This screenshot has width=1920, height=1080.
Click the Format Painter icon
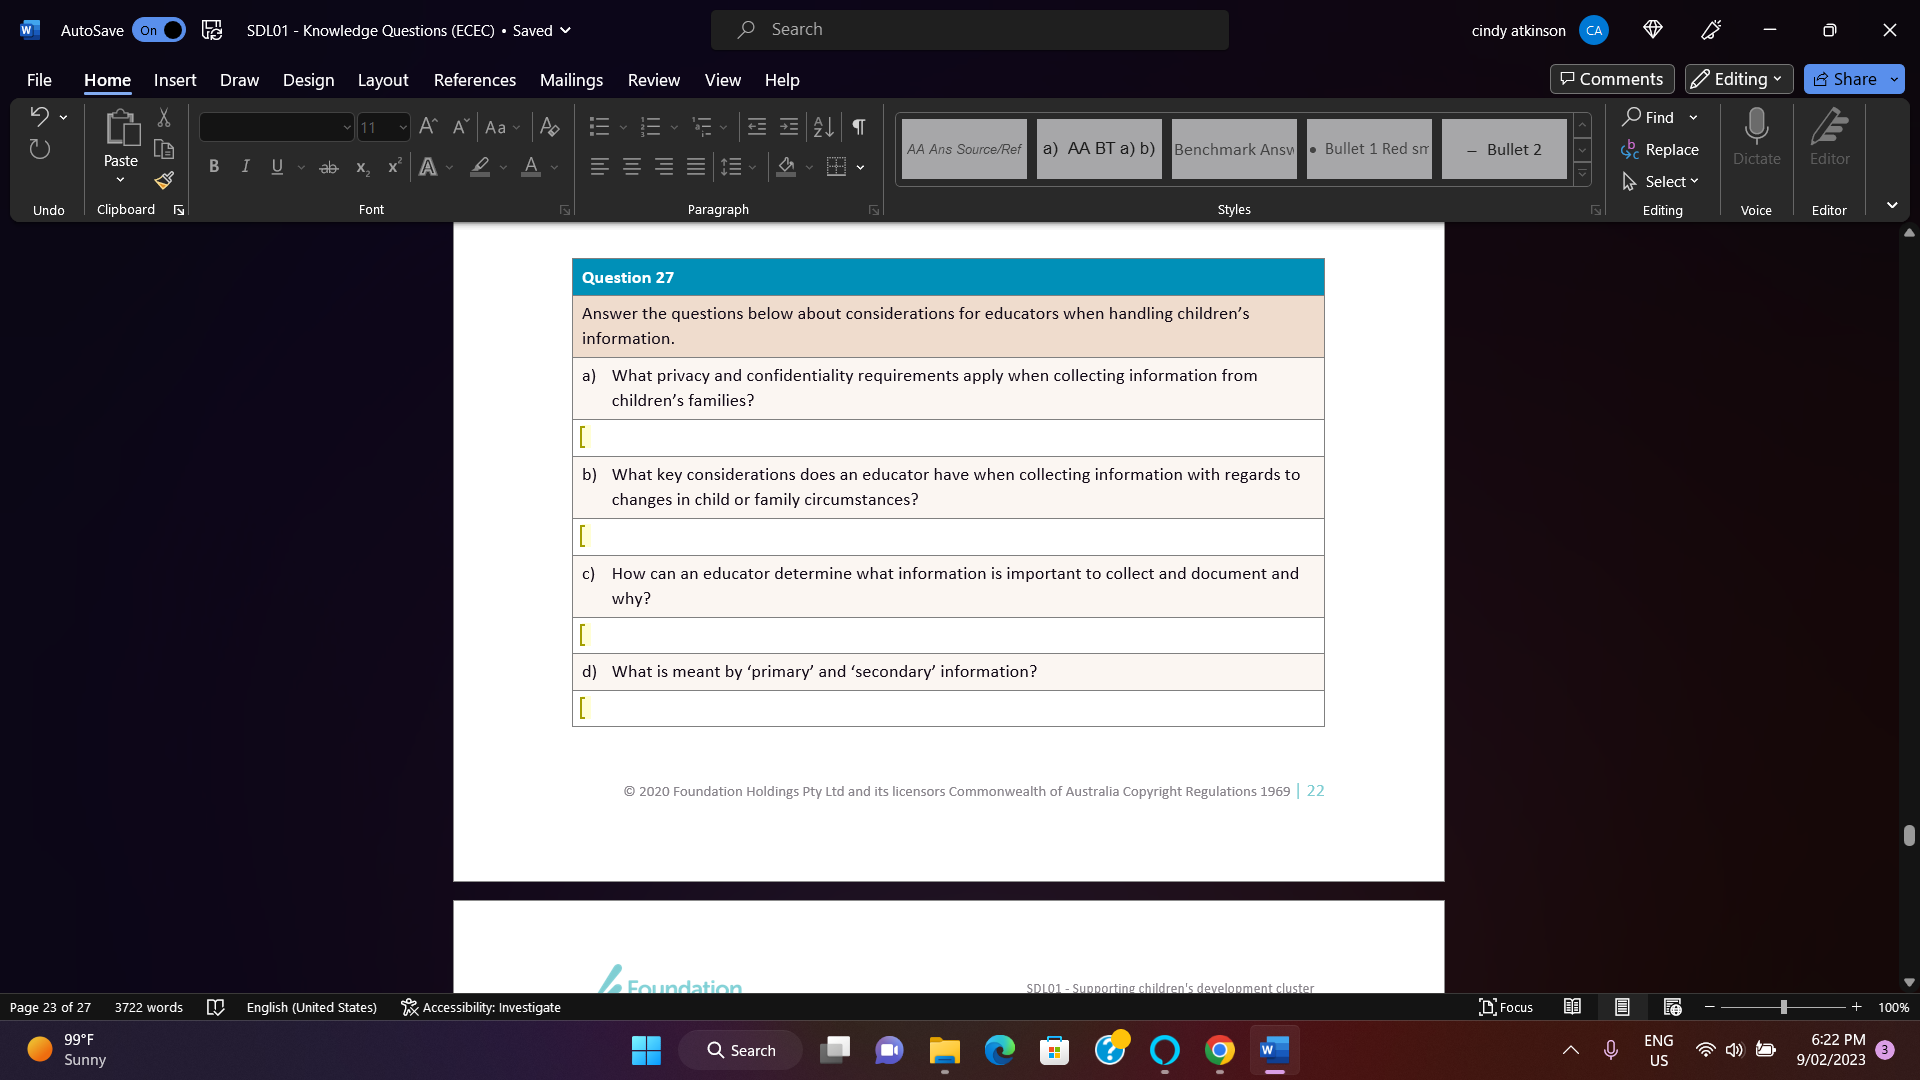163,181
